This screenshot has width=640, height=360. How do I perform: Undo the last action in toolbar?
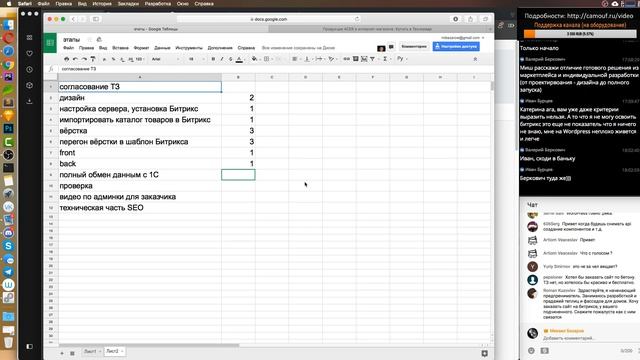pyautogui.click(x=75, y=59)
